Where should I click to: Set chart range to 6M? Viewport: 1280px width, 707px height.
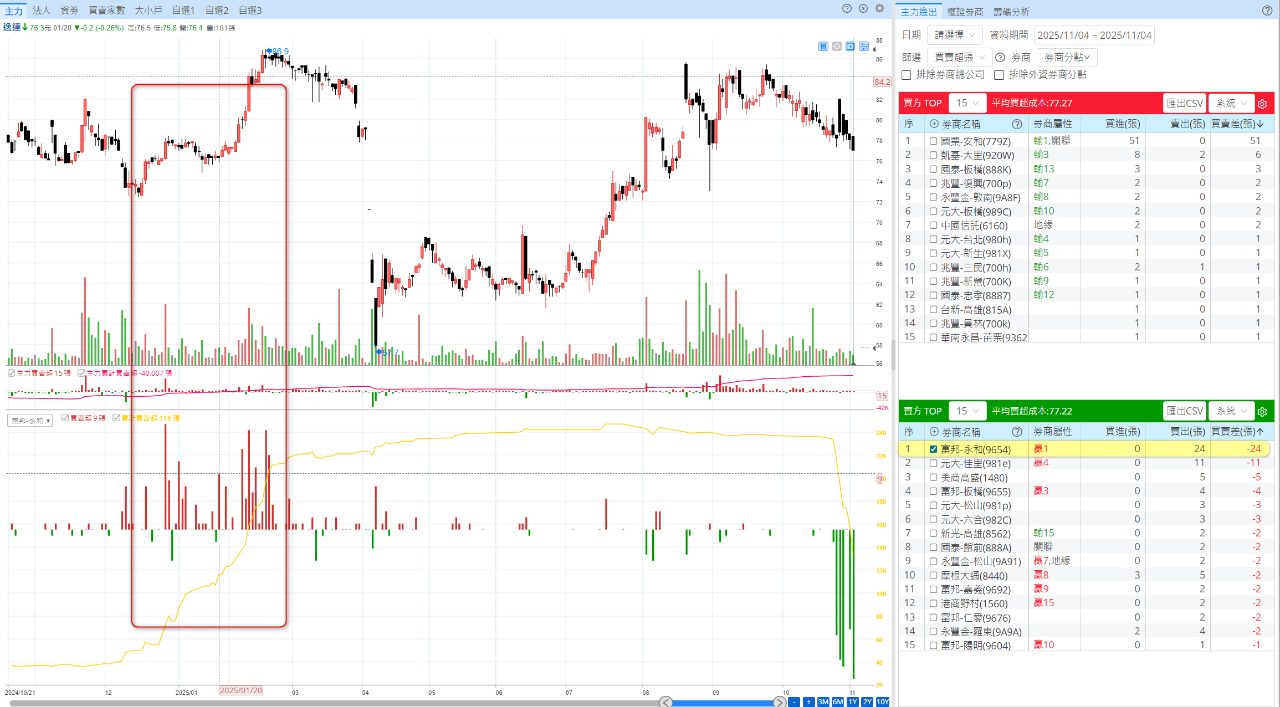(x=838, y=702)
